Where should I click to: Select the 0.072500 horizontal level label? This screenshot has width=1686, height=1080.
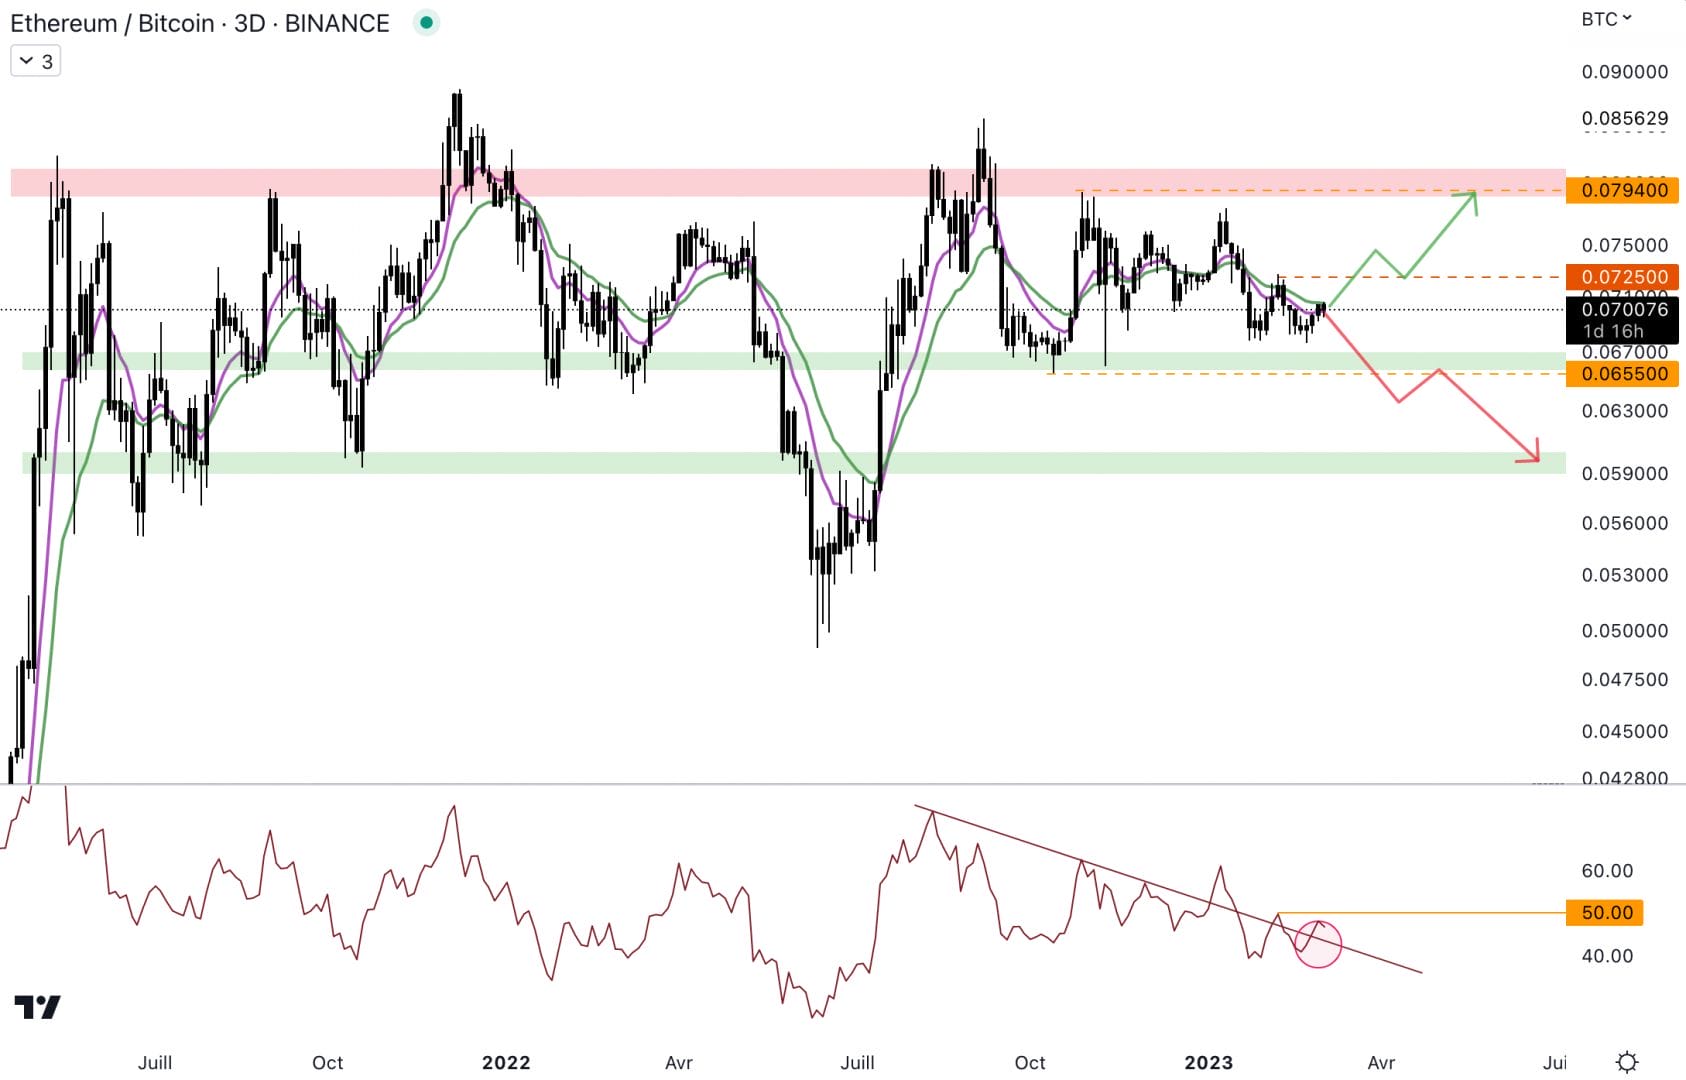(x=1623, y=277)
